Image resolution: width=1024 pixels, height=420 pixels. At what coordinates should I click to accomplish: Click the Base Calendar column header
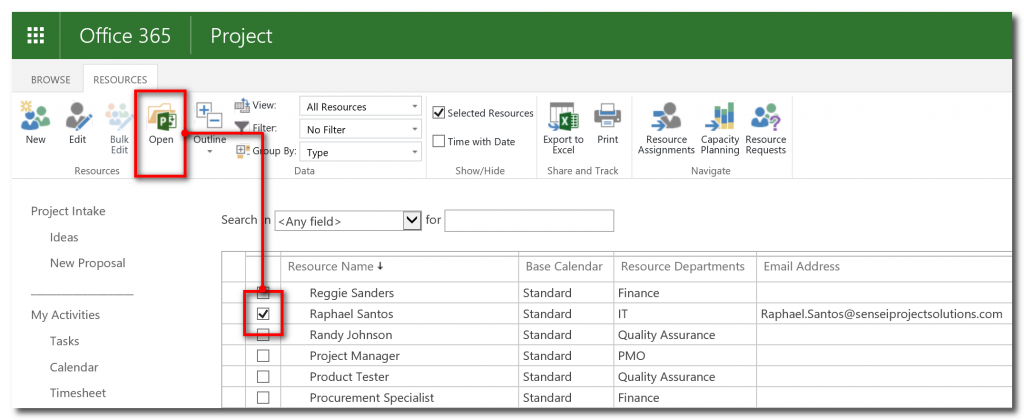coord(566,267)
